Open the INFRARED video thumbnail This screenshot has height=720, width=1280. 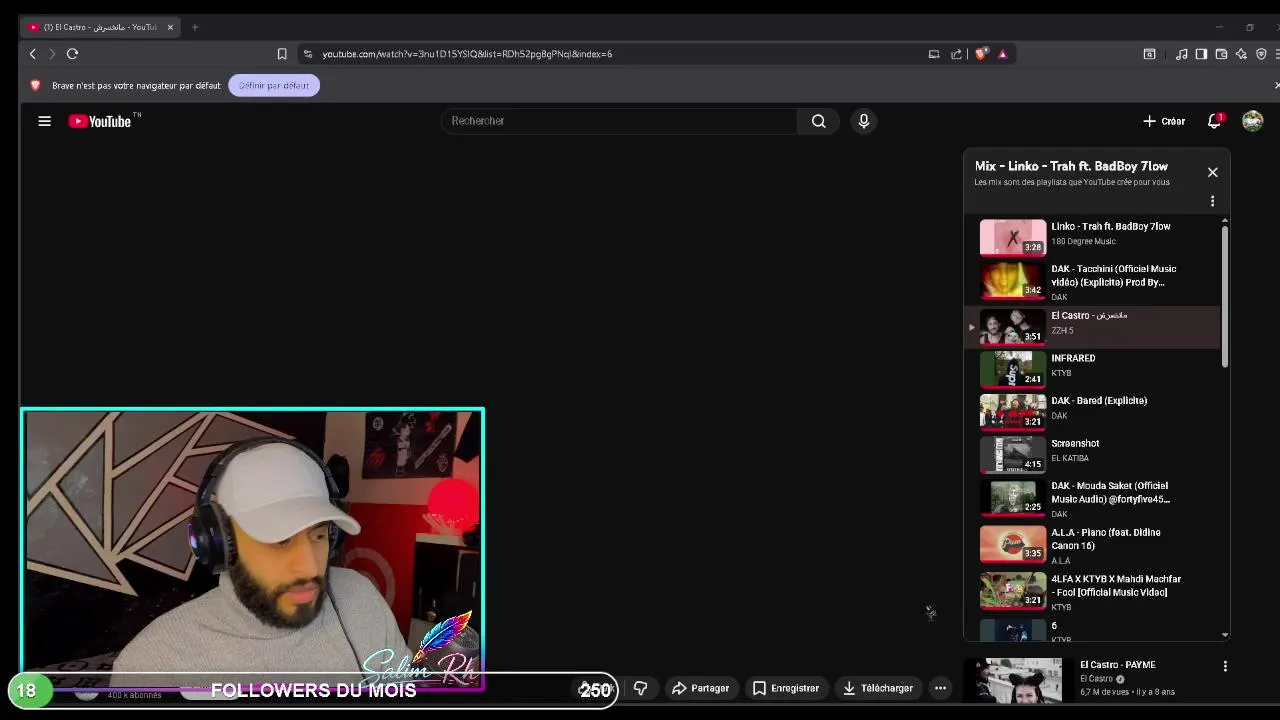click(x=1013, y=369)
